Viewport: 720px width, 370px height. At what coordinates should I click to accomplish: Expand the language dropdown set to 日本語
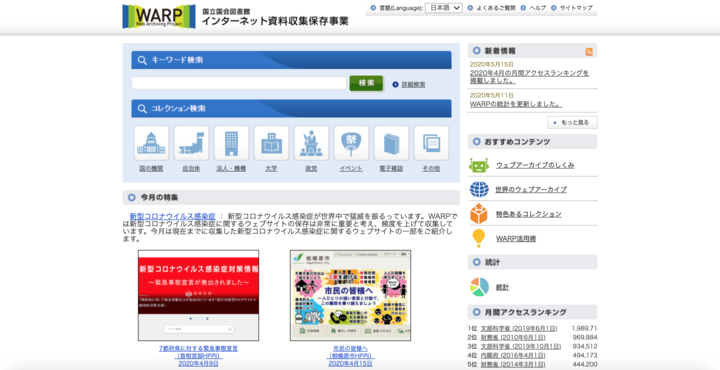(444, 8)
